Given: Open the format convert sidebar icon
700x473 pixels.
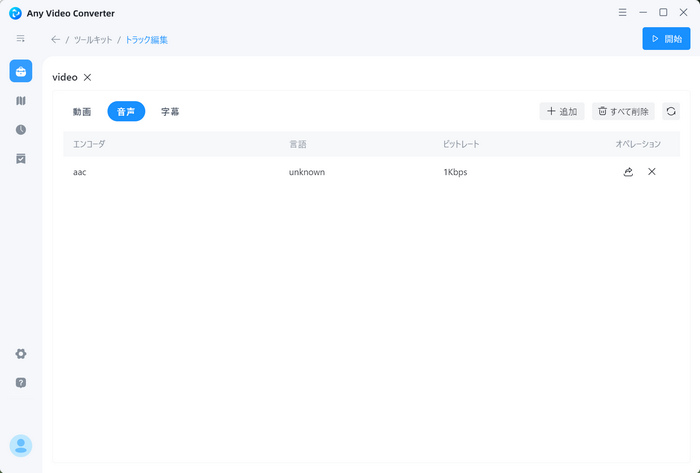Looking at the screenshot, I should coord(21,101).
